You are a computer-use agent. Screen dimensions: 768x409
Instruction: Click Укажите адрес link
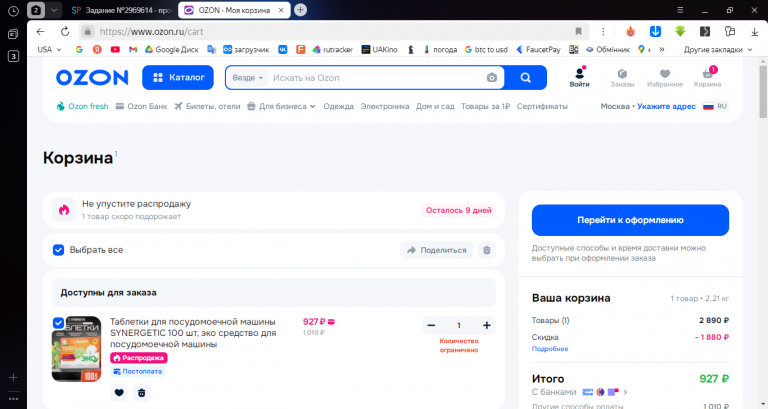pos(666,106)
